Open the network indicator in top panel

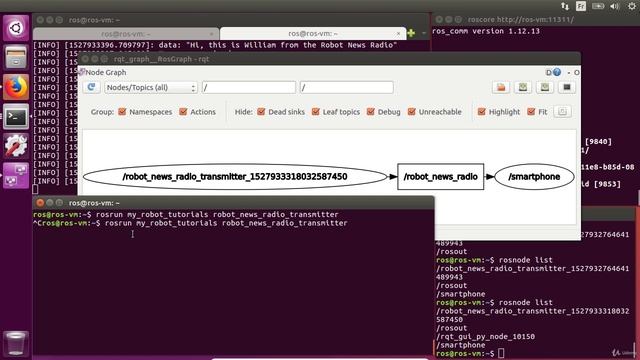565,6
